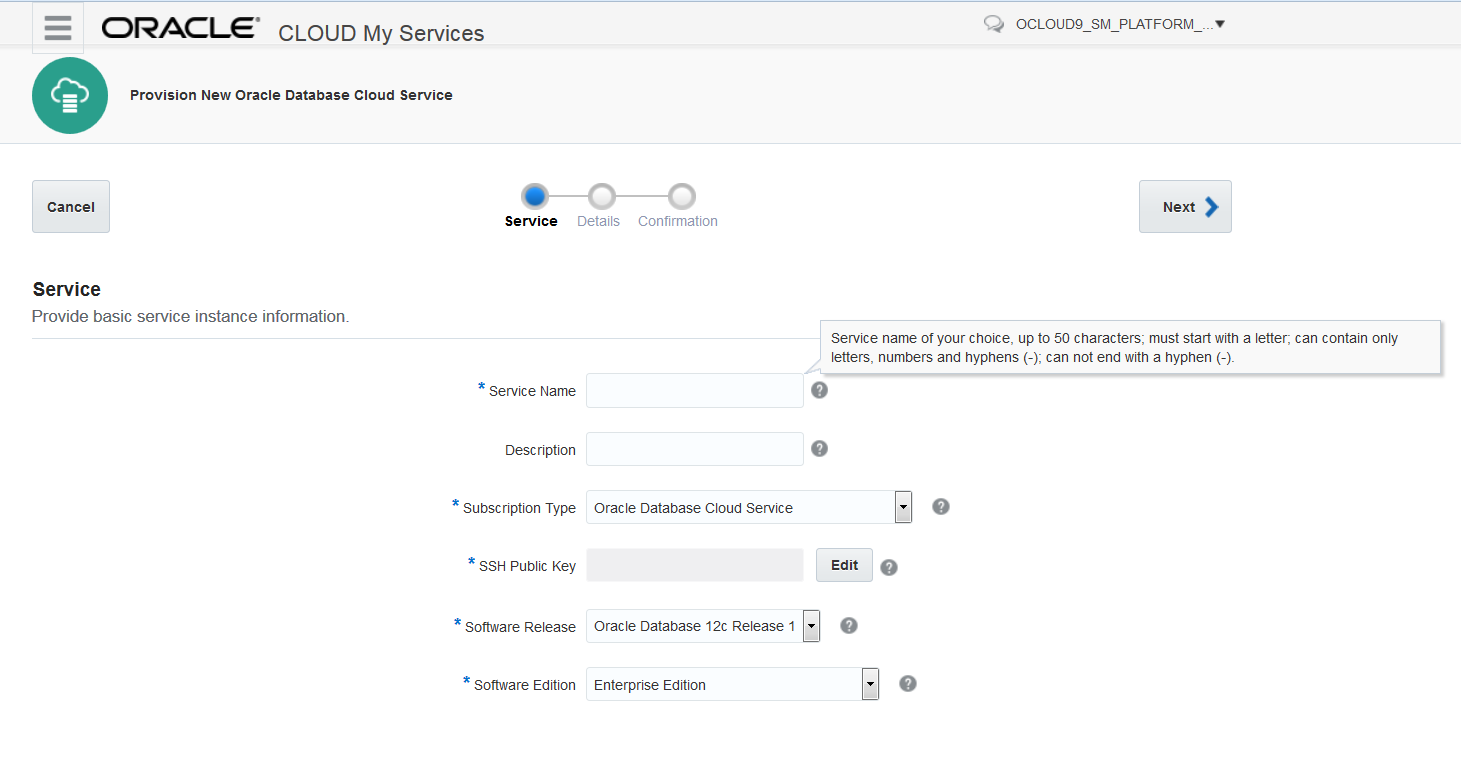
Task: Open help for SSH Public Key
Action: pyautogui.click(x=888, y=566)
